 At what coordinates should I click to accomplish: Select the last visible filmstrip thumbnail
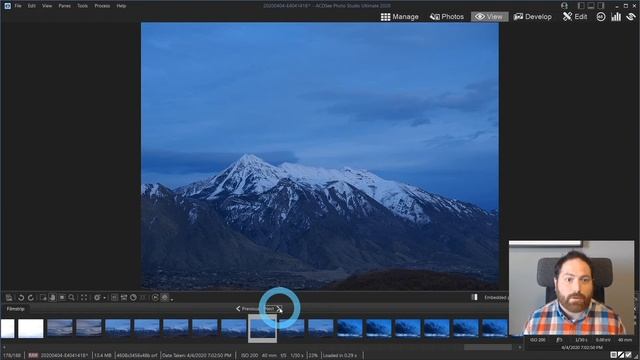(494, 328)
